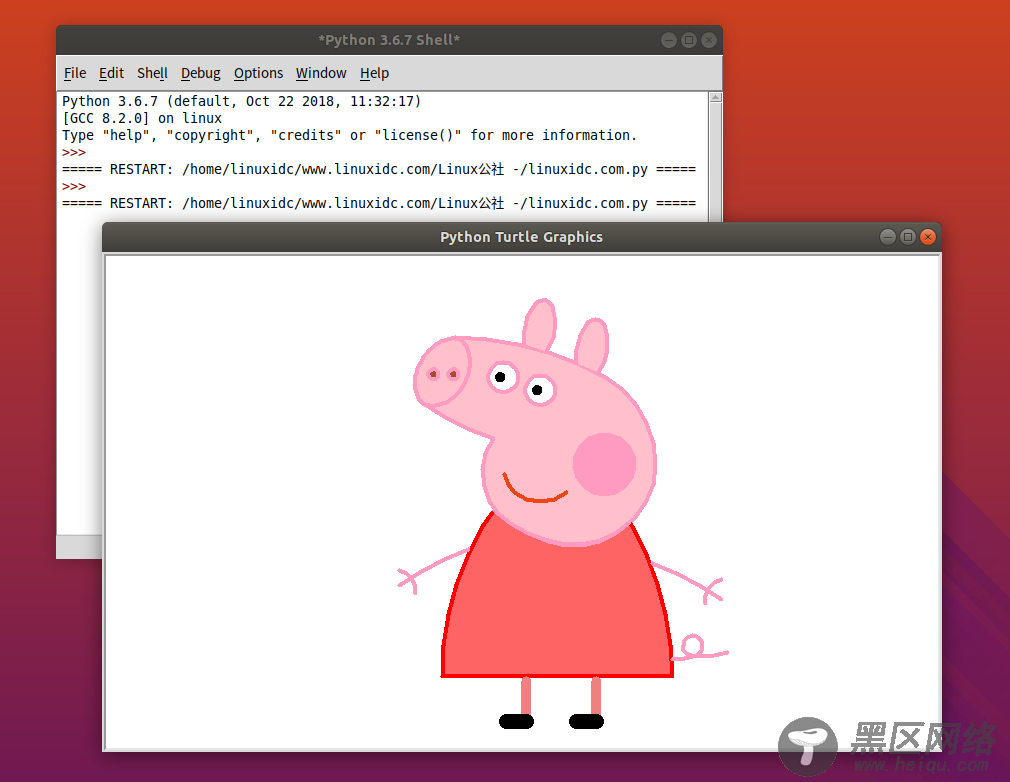Viewport: 1010px width, 782px height.
Task: Click the Python Turtle Graphics title bar
Action: click(521, 237)
